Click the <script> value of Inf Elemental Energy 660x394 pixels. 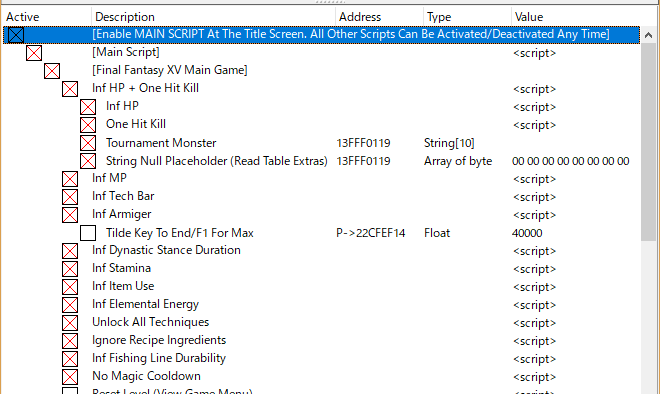click(535, 306)
